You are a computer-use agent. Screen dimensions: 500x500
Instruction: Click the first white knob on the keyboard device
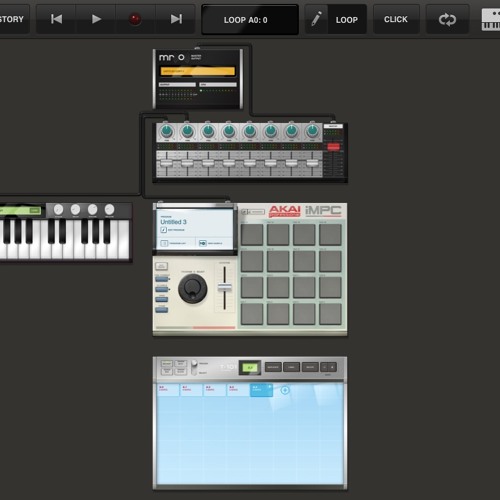[x=58, y=209]
